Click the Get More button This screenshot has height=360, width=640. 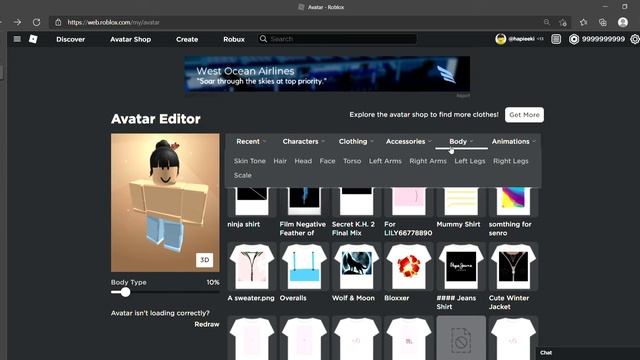point(524,115)
